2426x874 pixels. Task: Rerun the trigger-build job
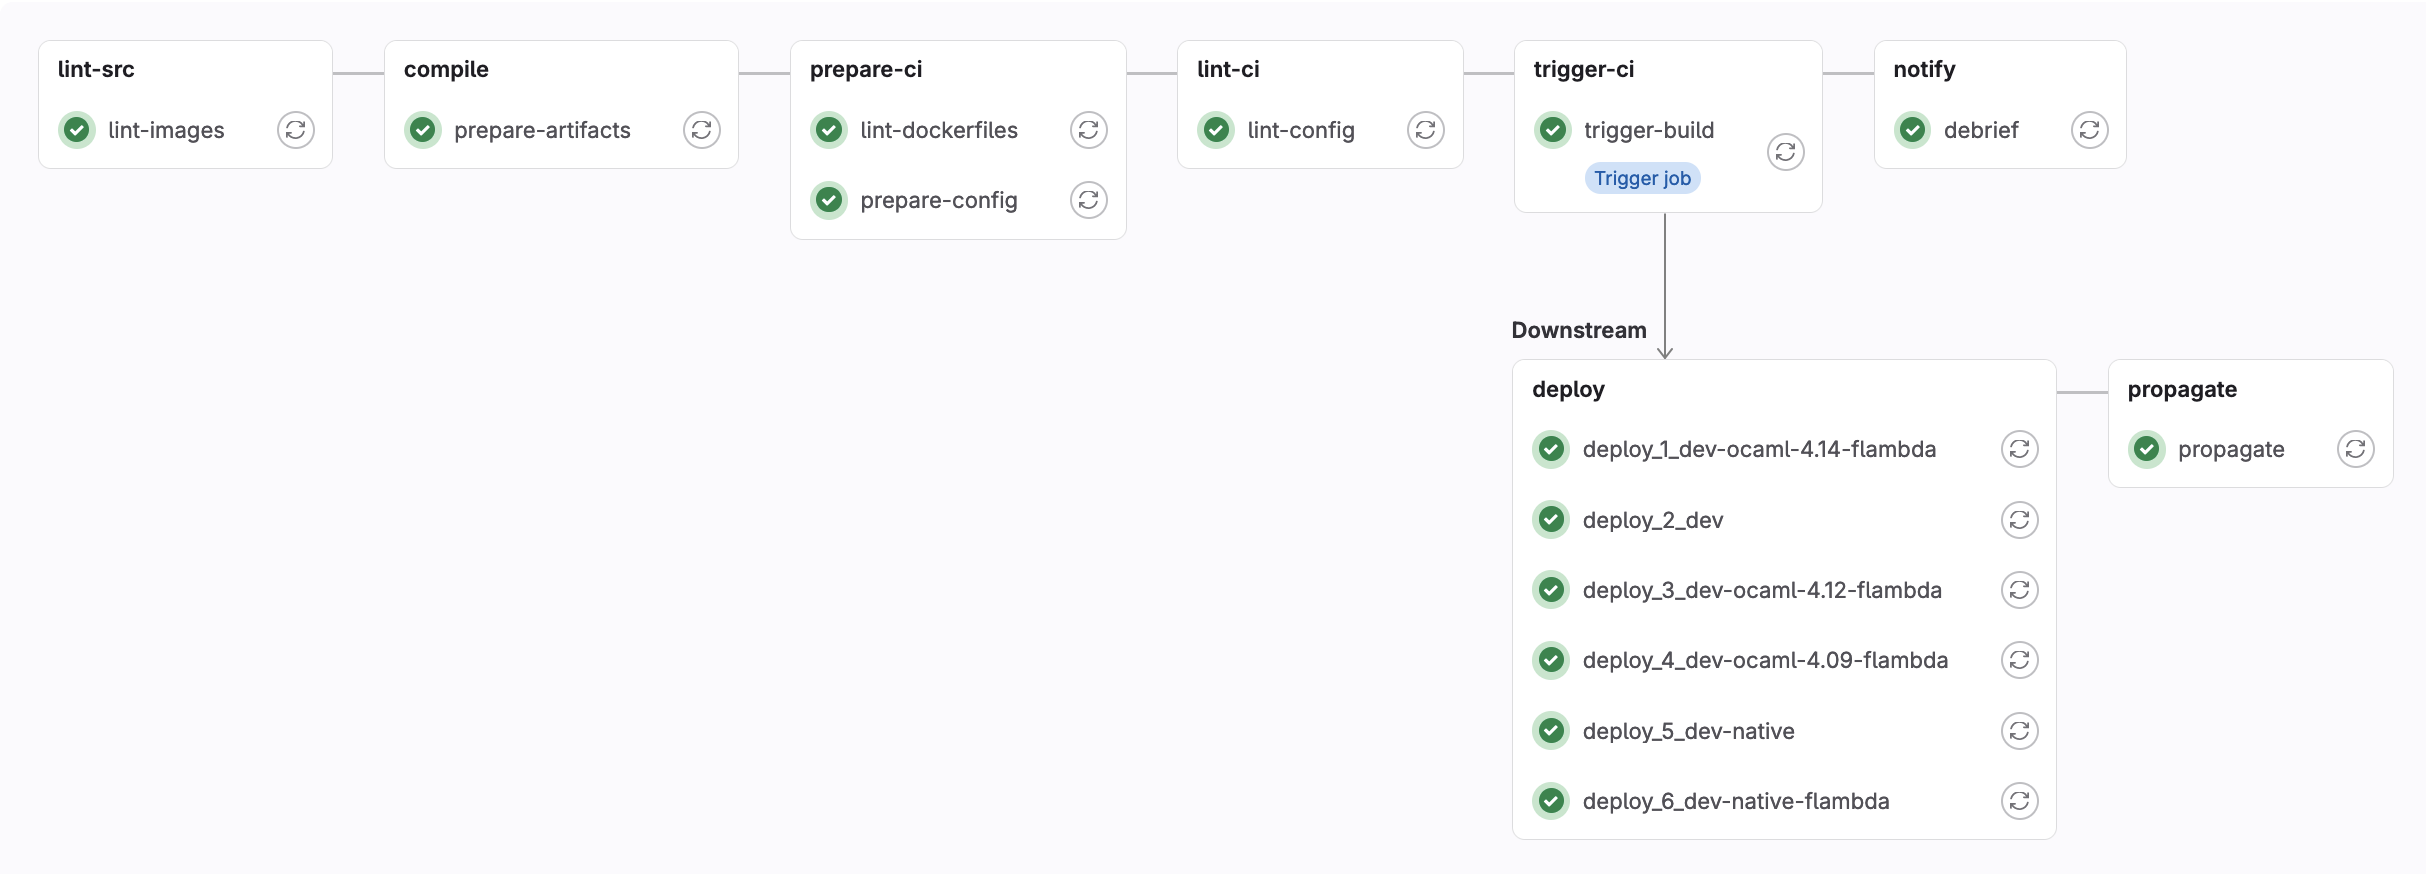point(1785,152)
